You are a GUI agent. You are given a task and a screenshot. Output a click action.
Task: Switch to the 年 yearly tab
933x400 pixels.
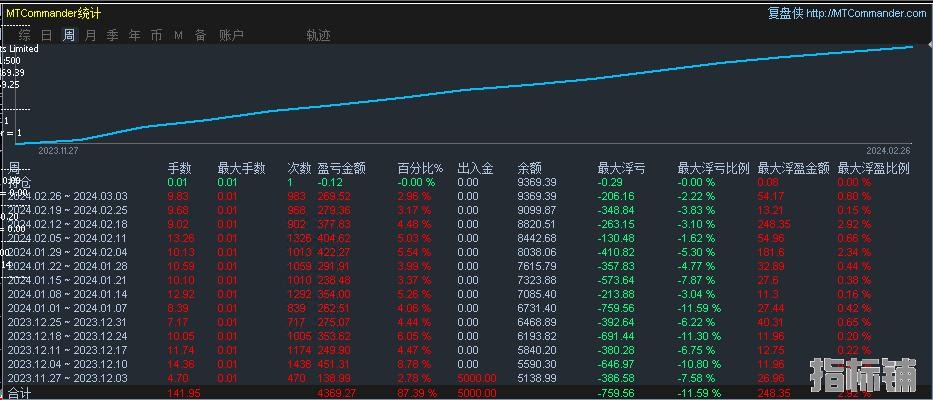click(134, 35)
